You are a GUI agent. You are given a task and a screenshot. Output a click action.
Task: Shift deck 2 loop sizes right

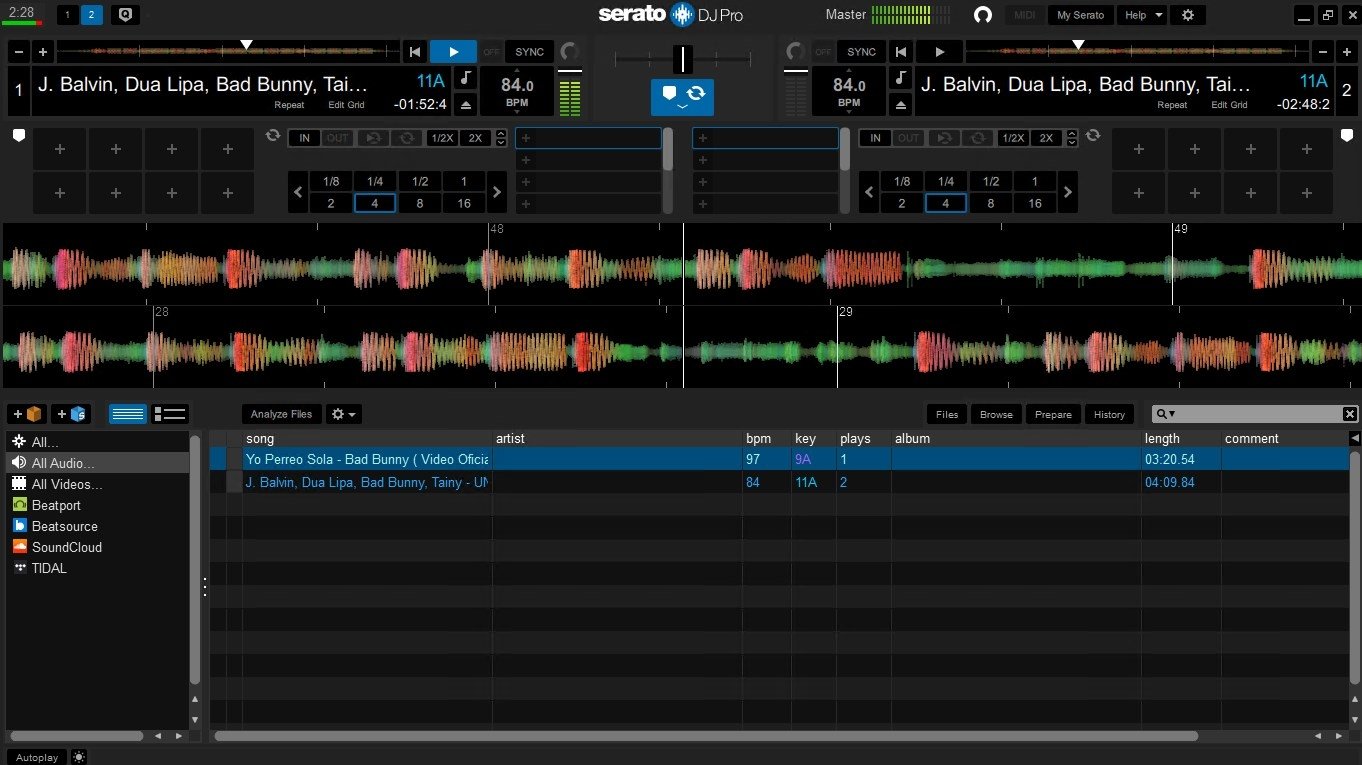click(x=1068, y=192)
